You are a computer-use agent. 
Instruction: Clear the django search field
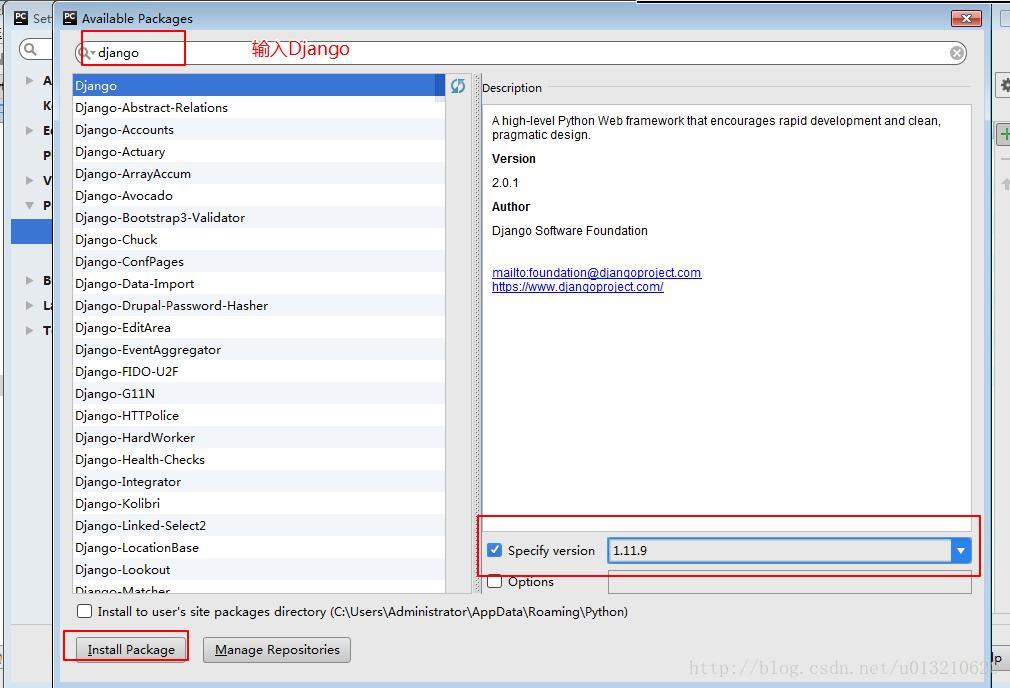(957, 53)
